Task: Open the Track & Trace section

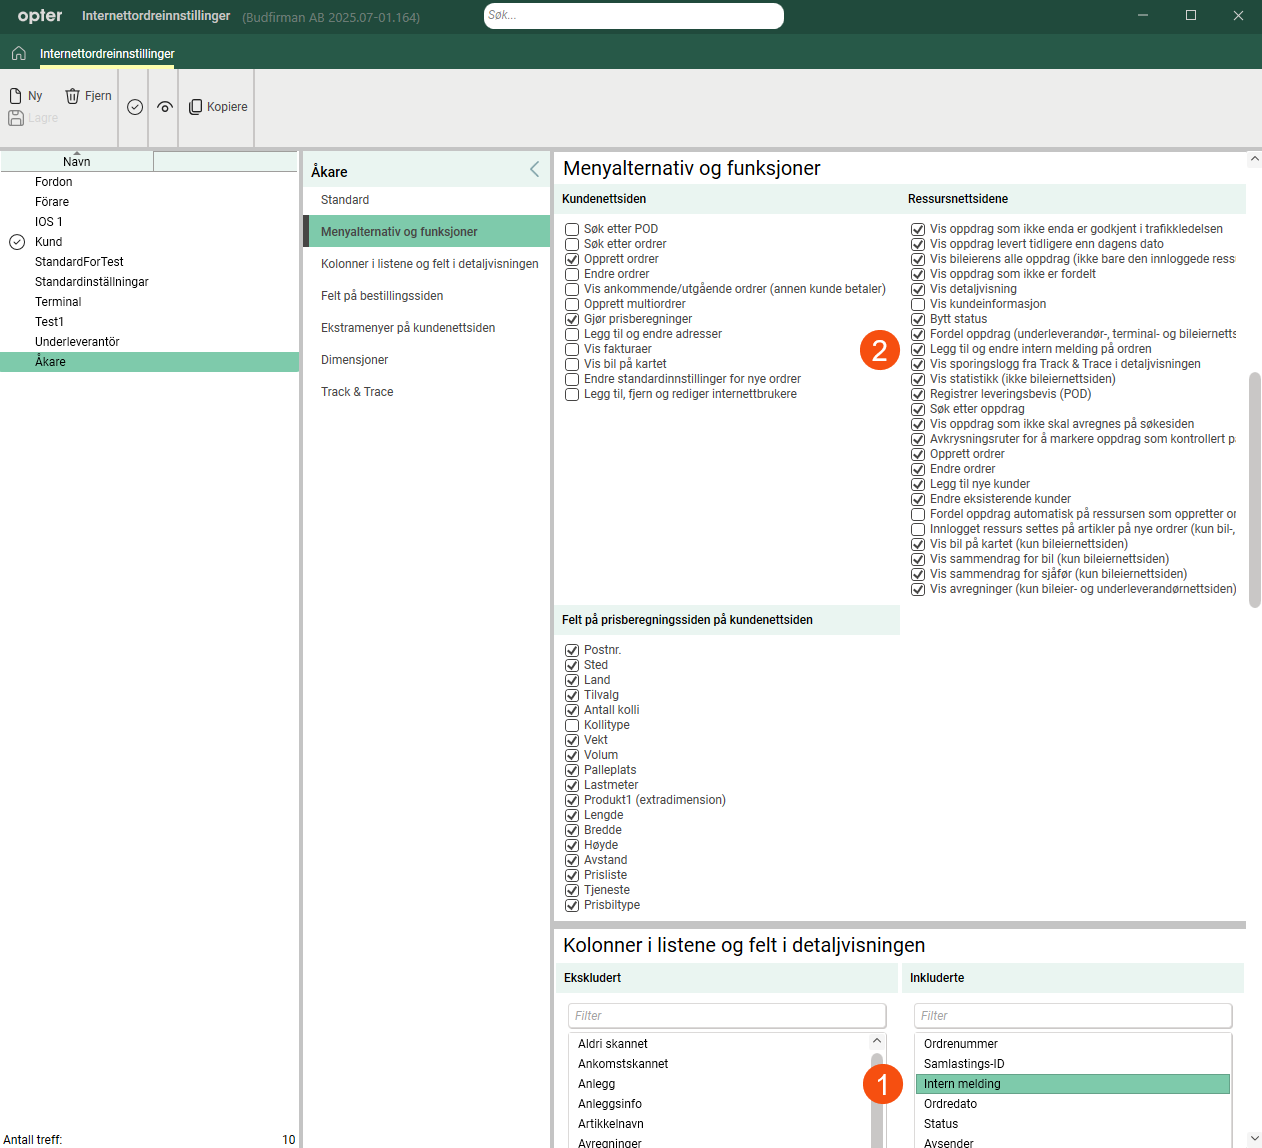Action: (x=357, y=392)
